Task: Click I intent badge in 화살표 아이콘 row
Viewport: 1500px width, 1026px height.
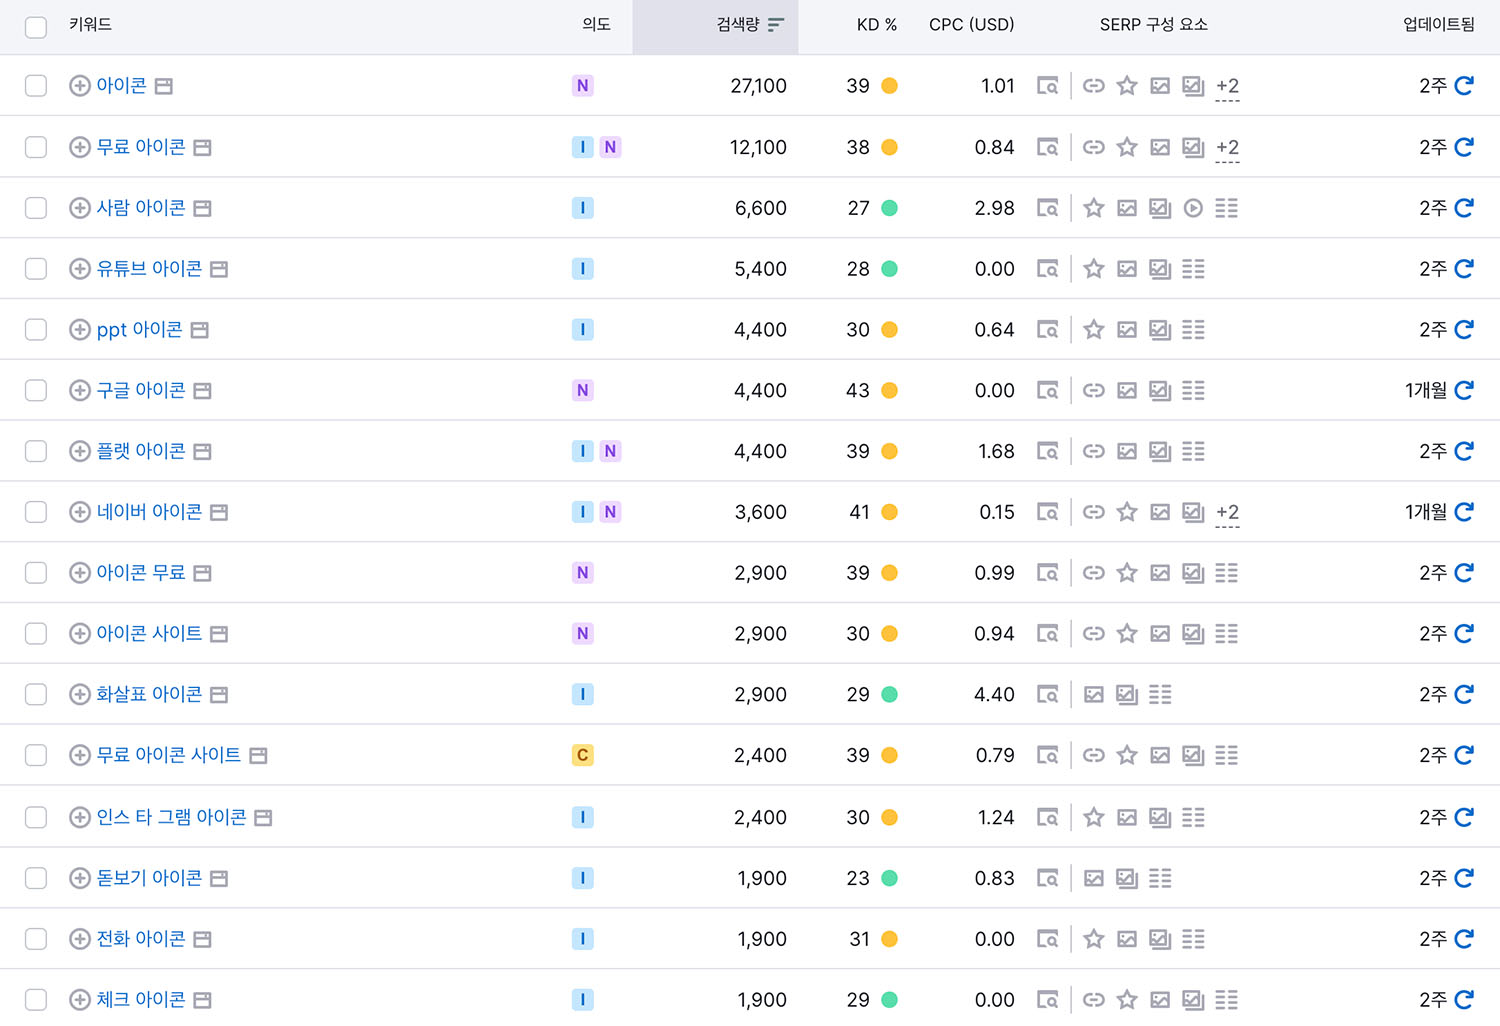Action: pos(582,694)
